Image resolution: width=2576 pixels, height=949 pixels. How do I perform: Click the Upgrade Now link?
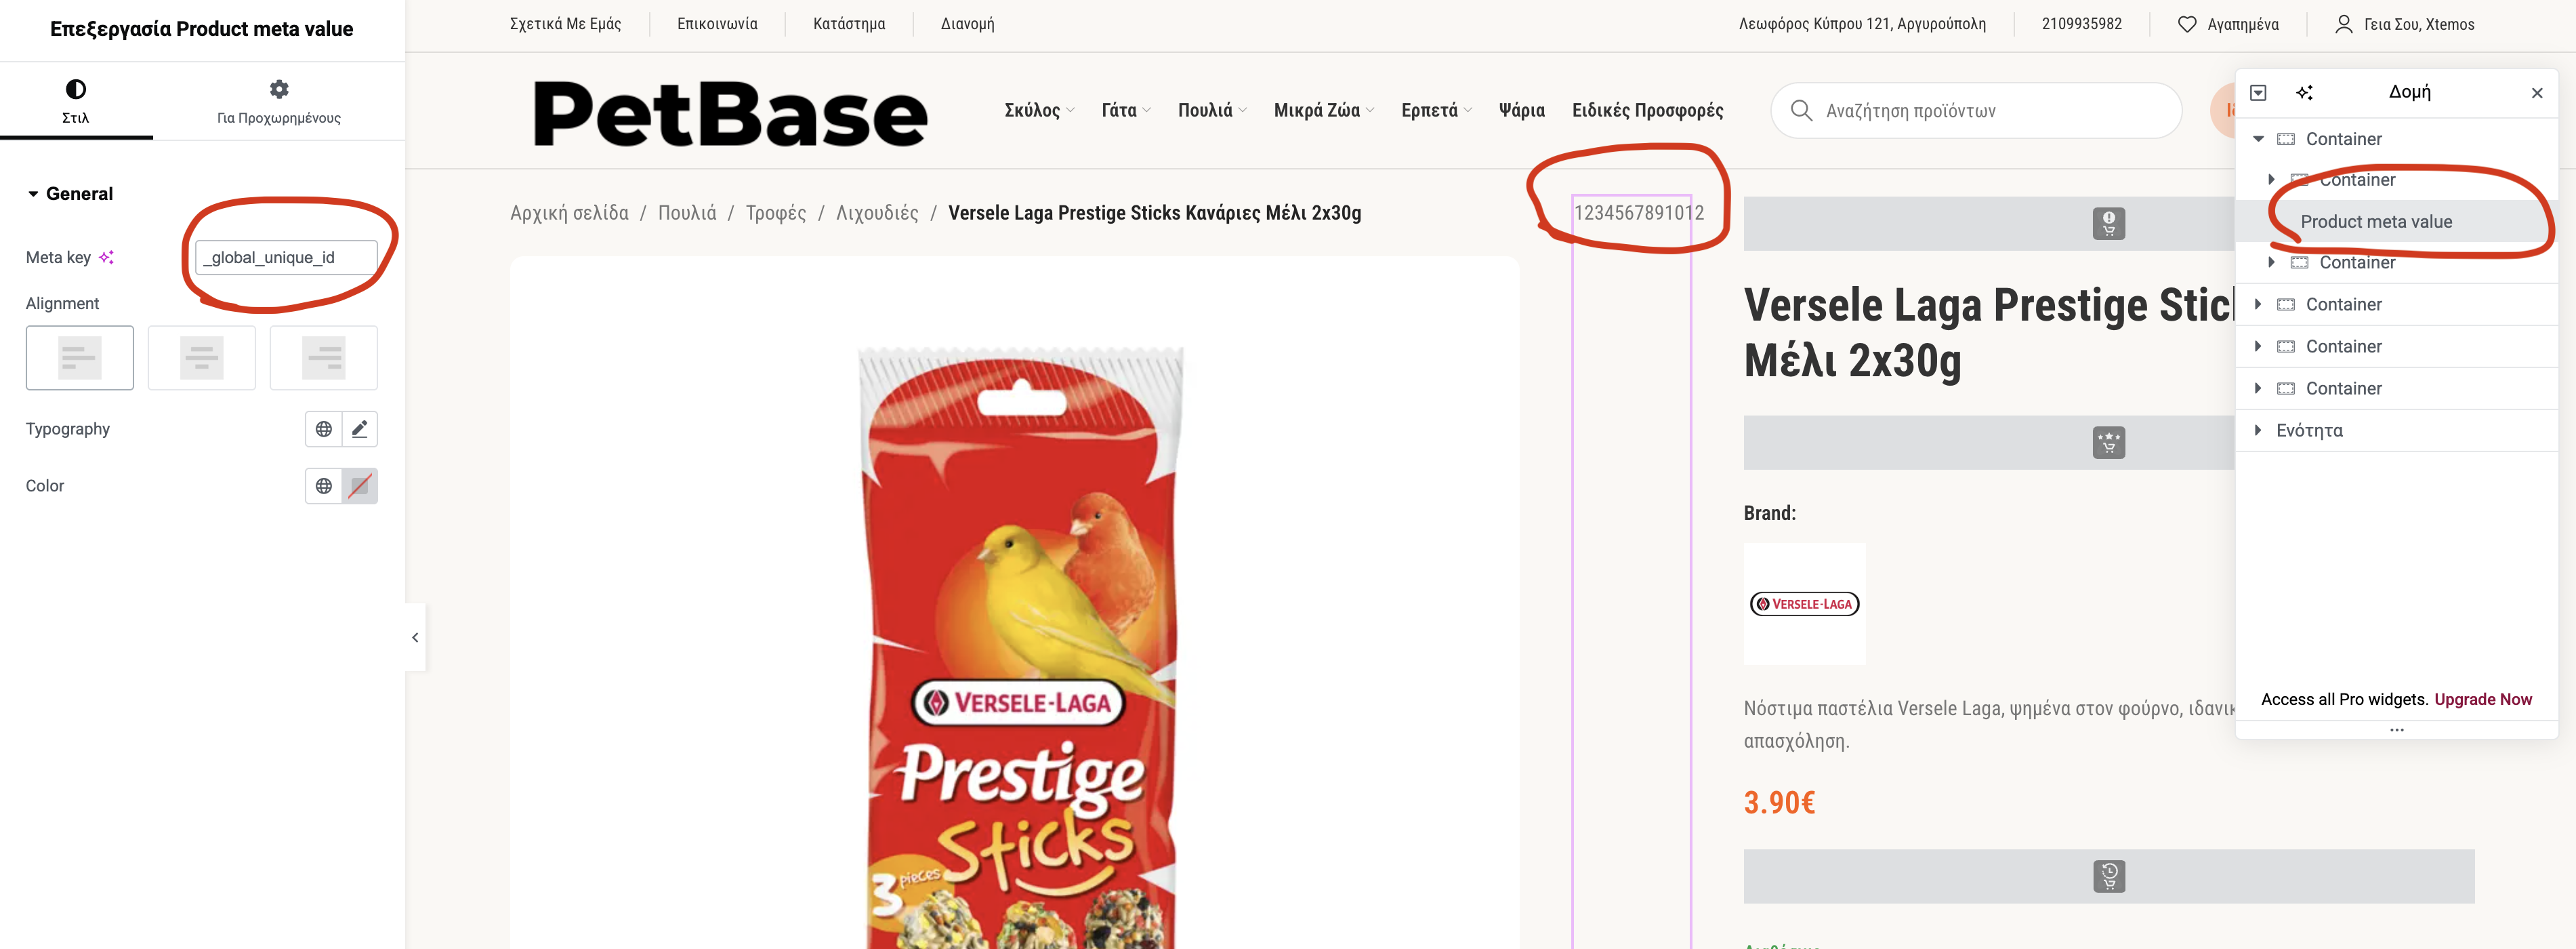click(x=2482, y=699)
